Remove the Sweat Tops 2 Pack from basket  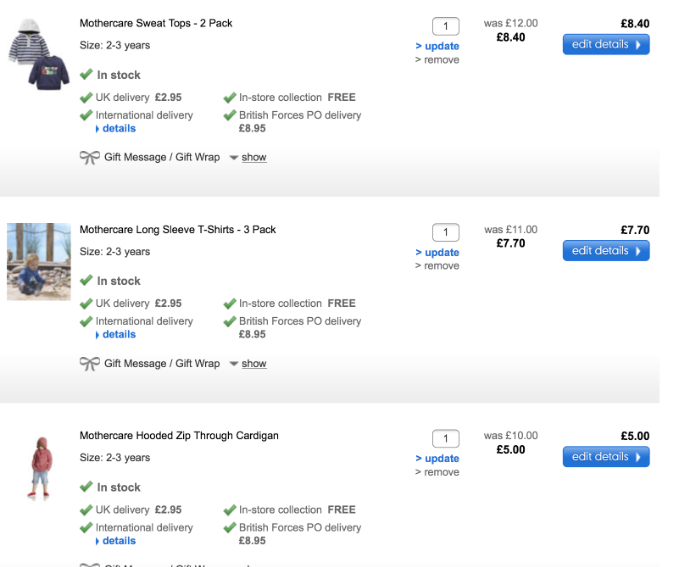click(441, 60)
